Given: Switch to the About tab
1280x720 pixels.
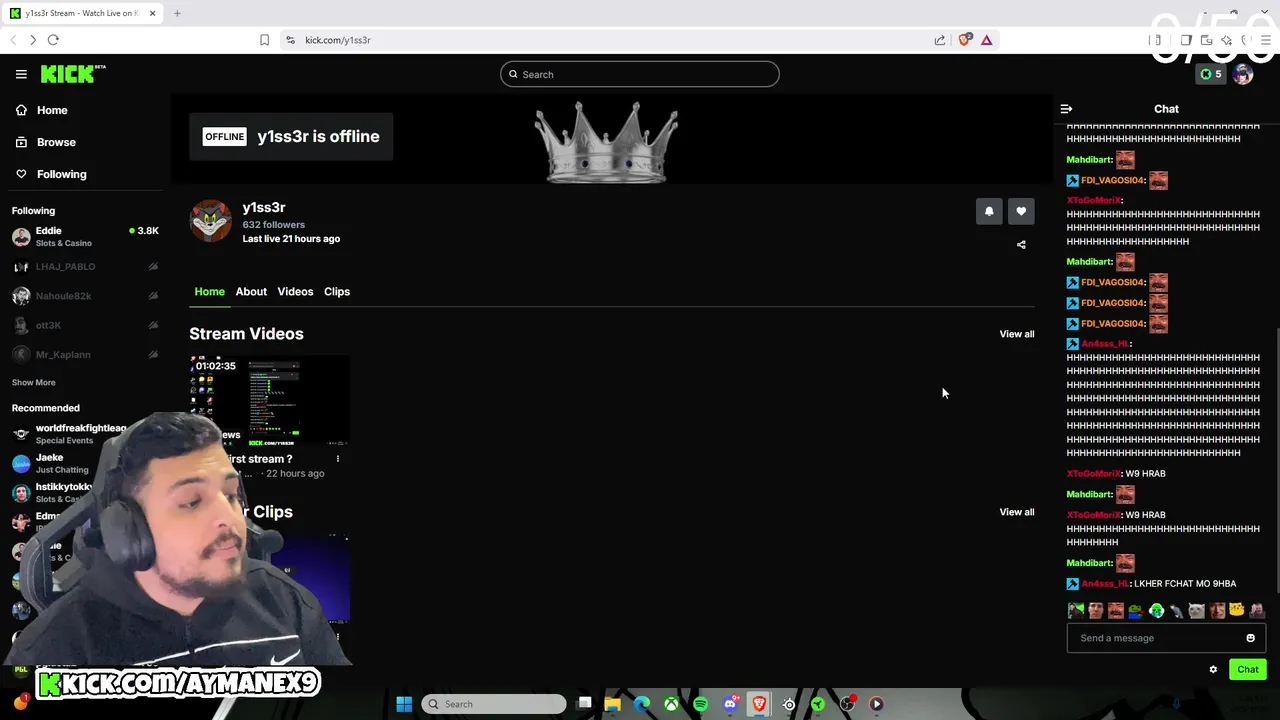Looking at the screenshot, I should tap(251, 291).
